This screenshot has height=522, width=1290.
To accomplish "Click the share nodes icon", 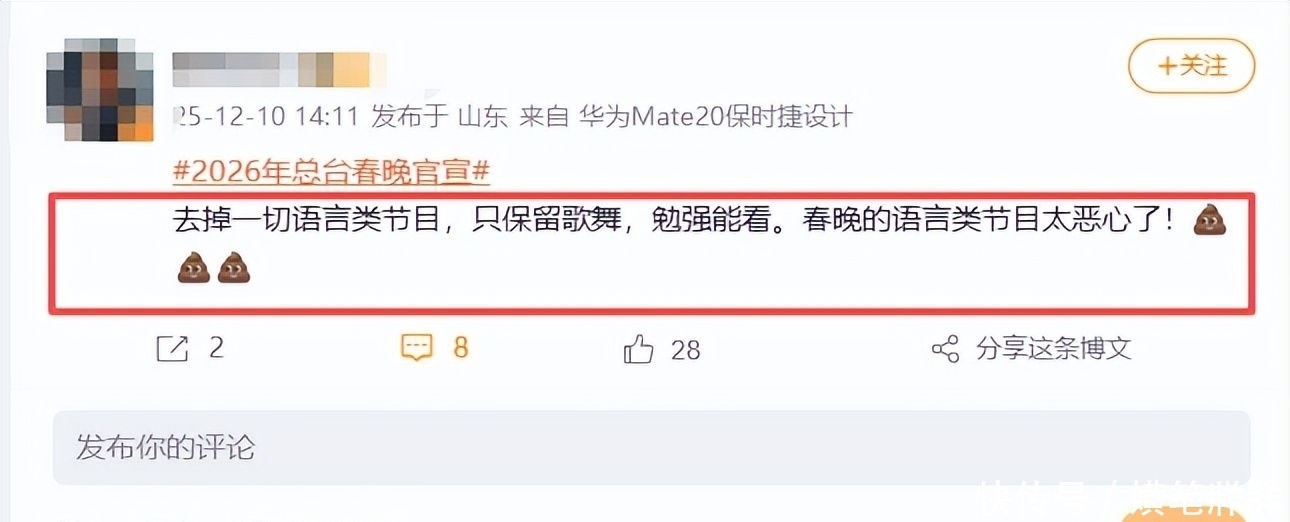I will click(x=945, y=349).
